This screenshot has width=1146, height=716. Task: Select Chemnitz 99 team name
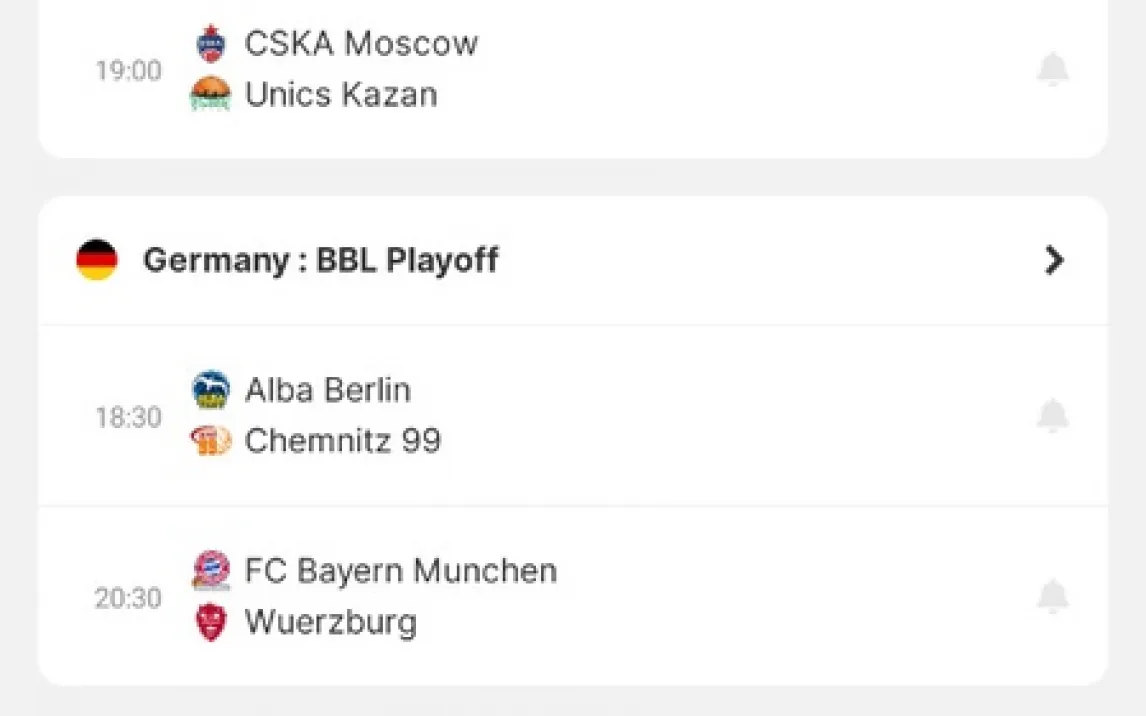click(342, 441)
